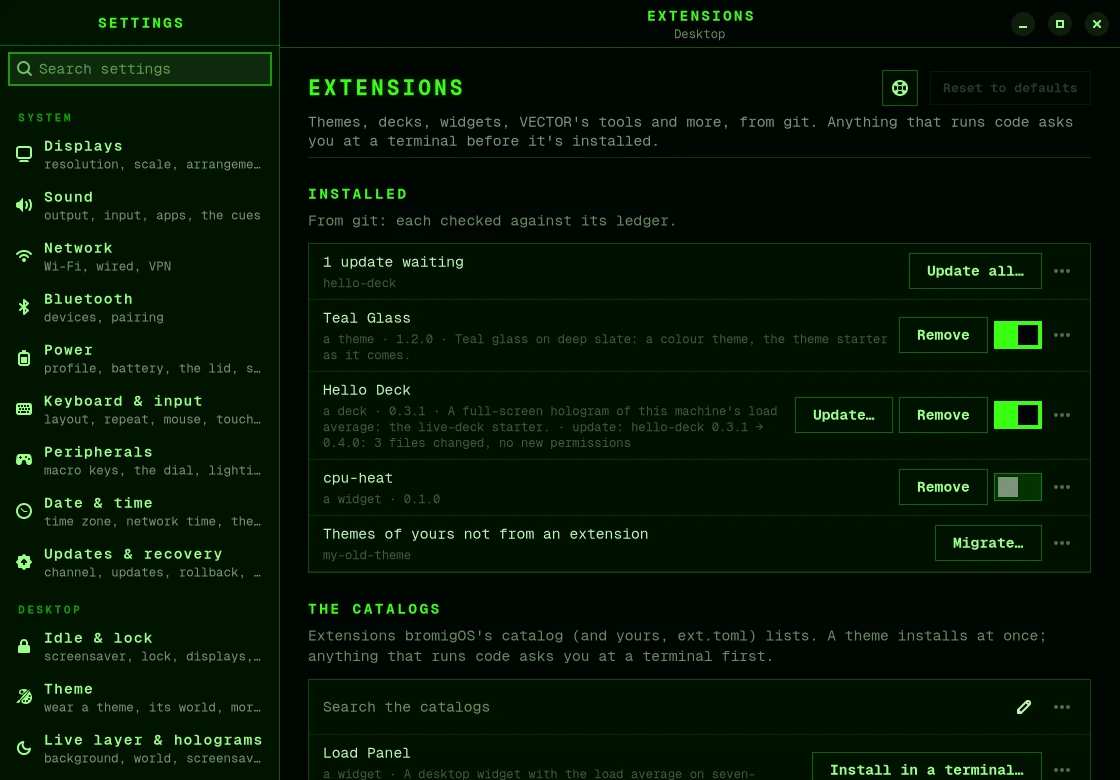
Task: Open more options for Hello Deck
Action: (1062, 415)
